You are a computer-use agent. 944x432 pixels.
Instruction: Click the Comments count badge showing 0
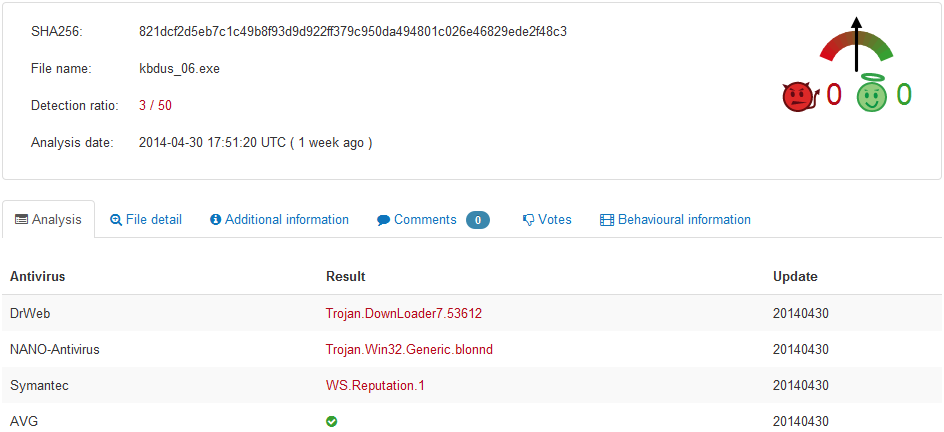(478, 220)
